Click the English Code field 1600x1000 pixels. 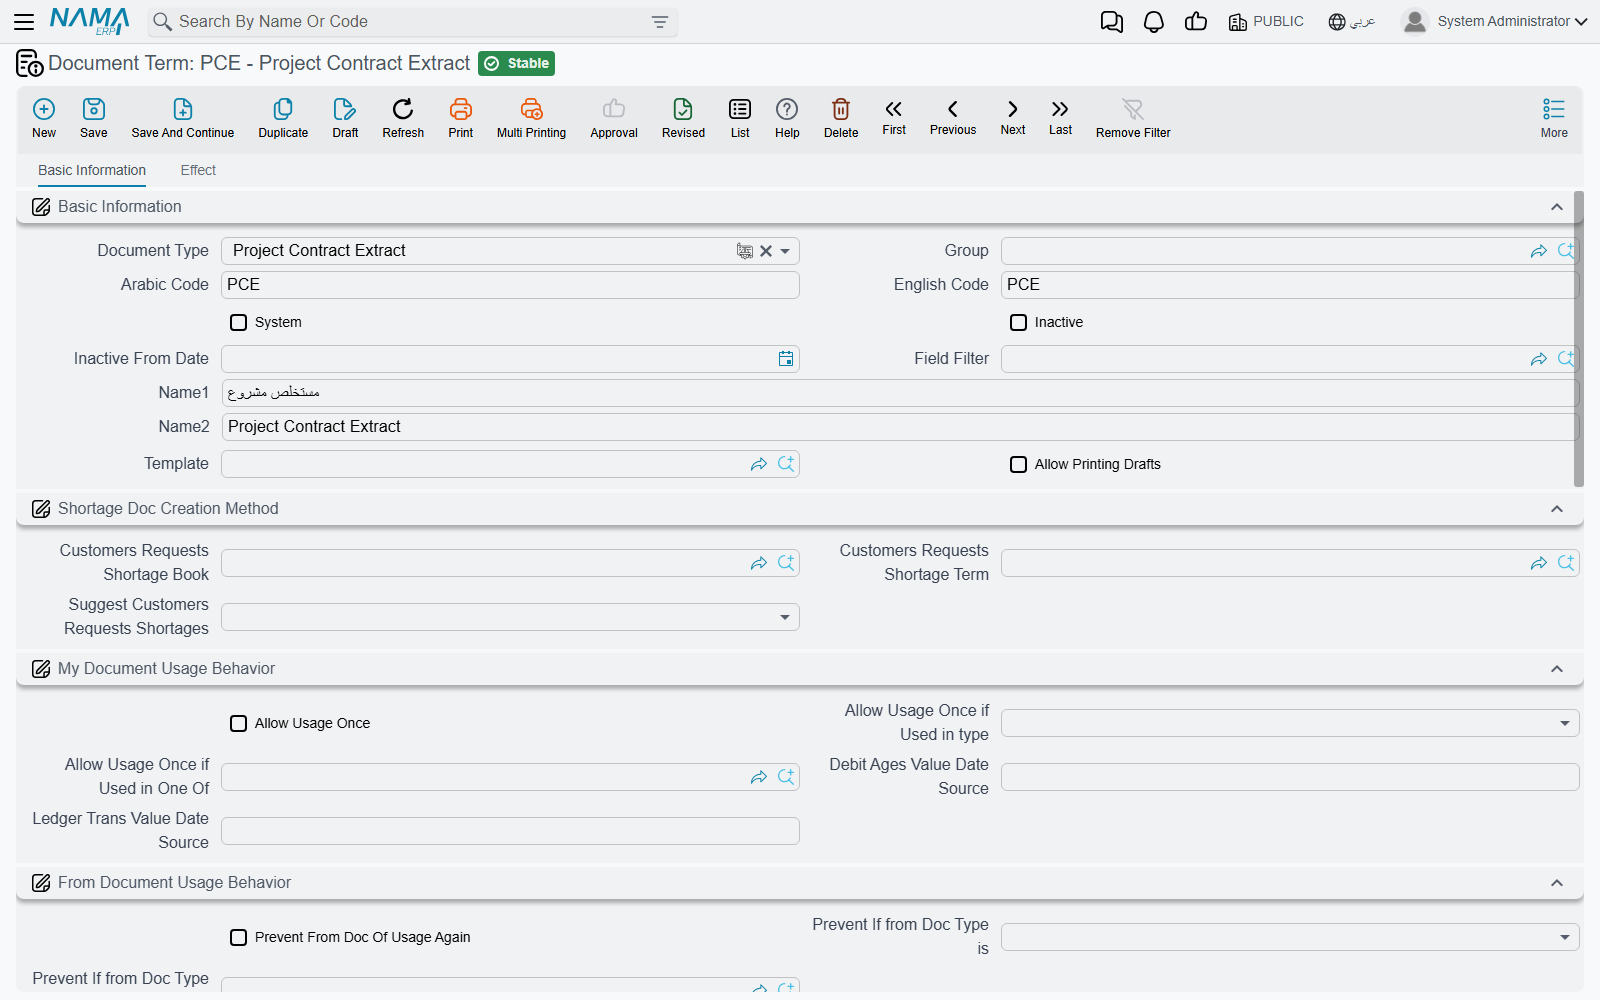click(1290, 285)
